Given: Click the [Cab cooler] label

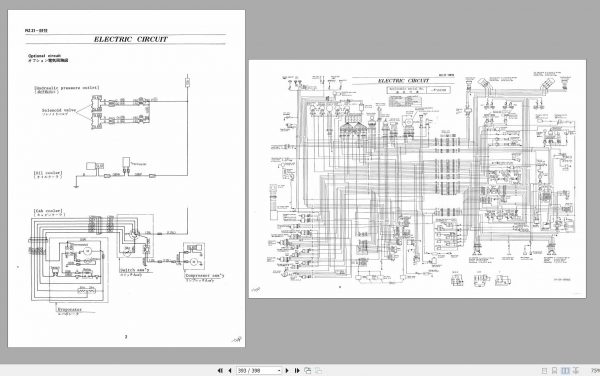Looking at the screenshot, I should pos(48,211).
